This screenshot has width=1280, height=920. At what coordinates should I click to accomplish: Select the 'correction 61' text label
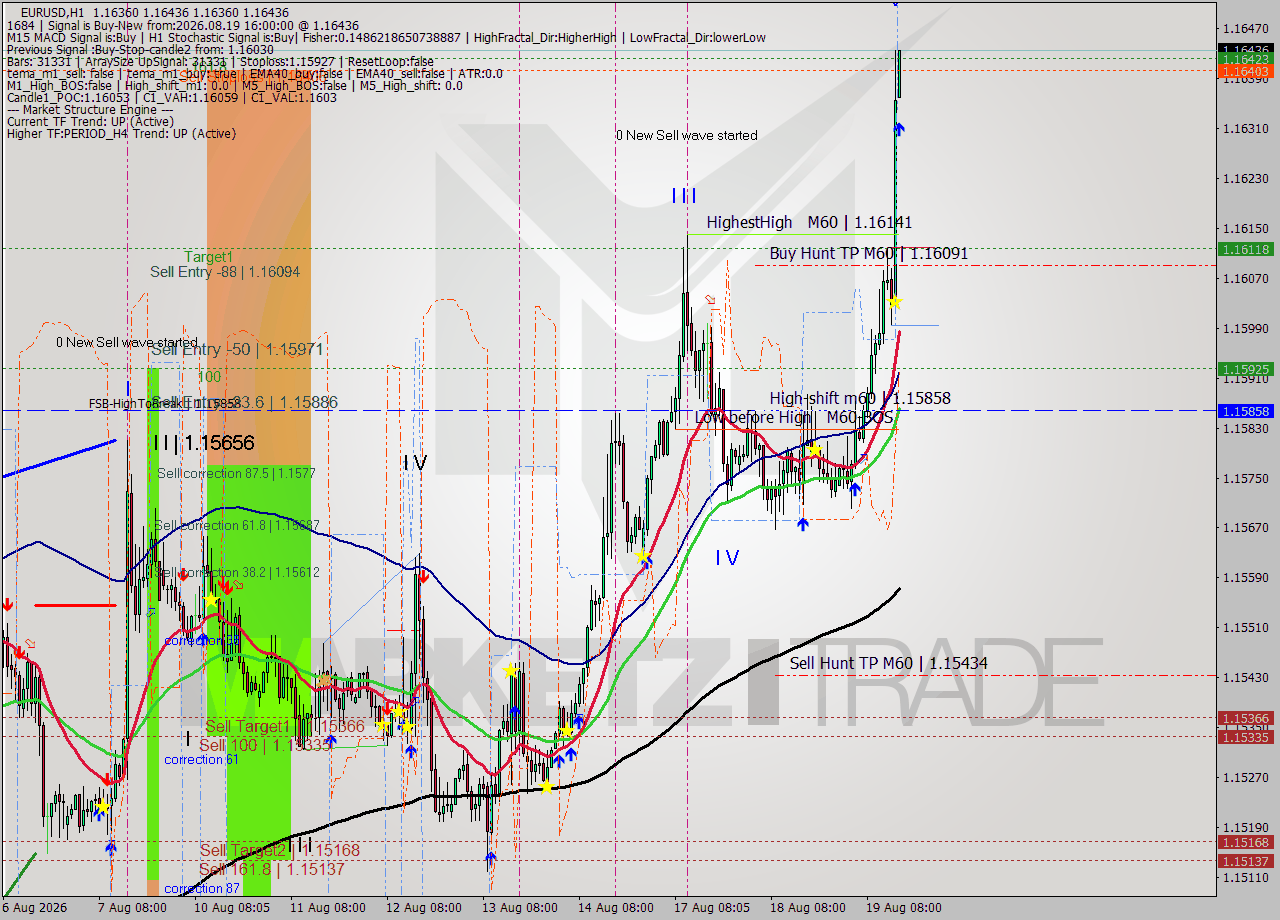click(201, 760)
